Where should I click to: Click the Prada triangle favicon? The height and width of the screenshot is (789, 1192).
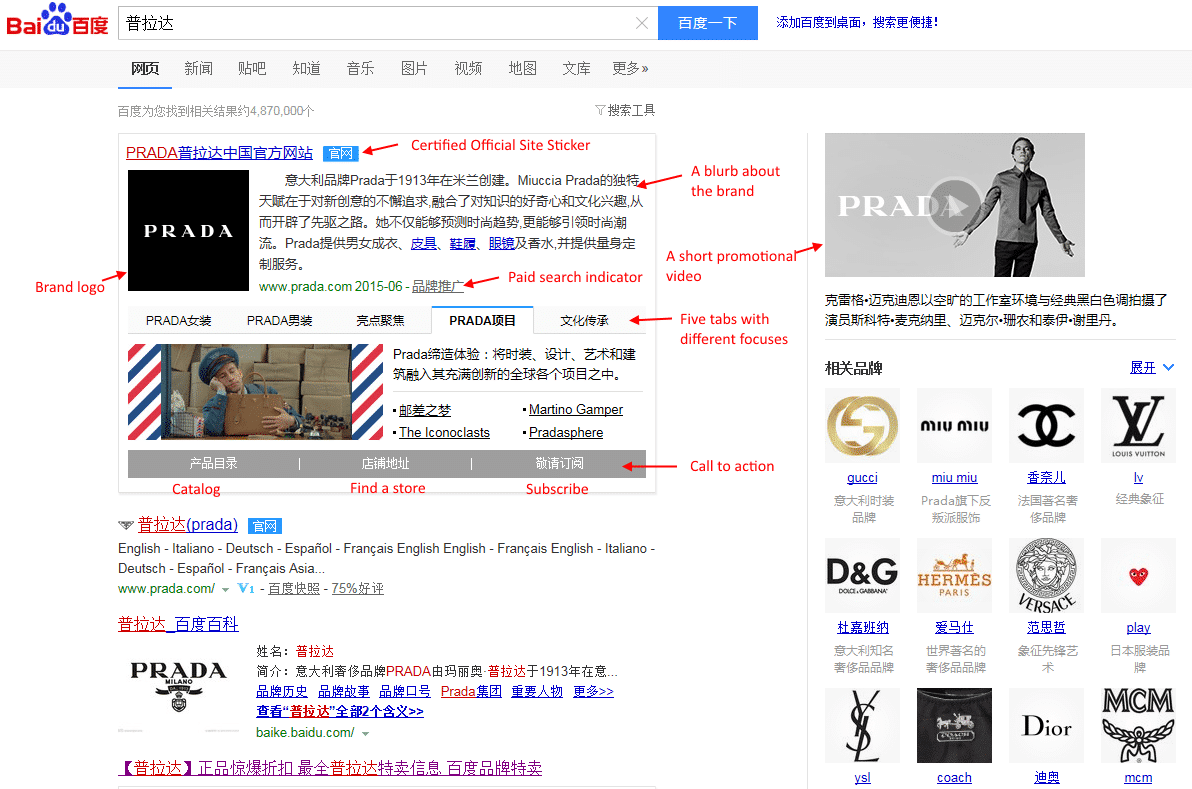point(125,524)
